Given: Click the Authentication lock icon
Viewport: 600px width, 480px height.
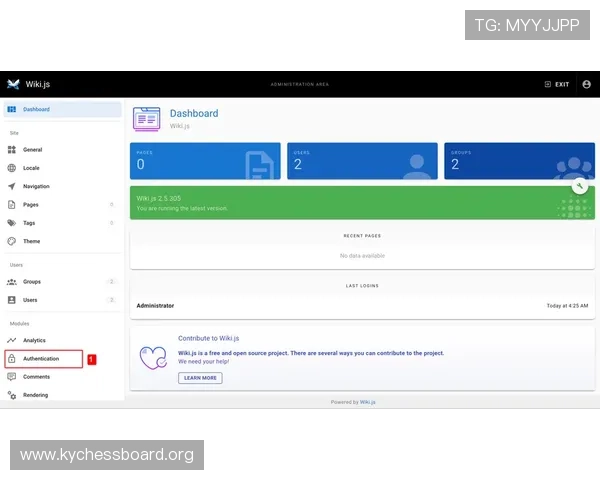Looking at the screenshot, I should coord(12,358).
